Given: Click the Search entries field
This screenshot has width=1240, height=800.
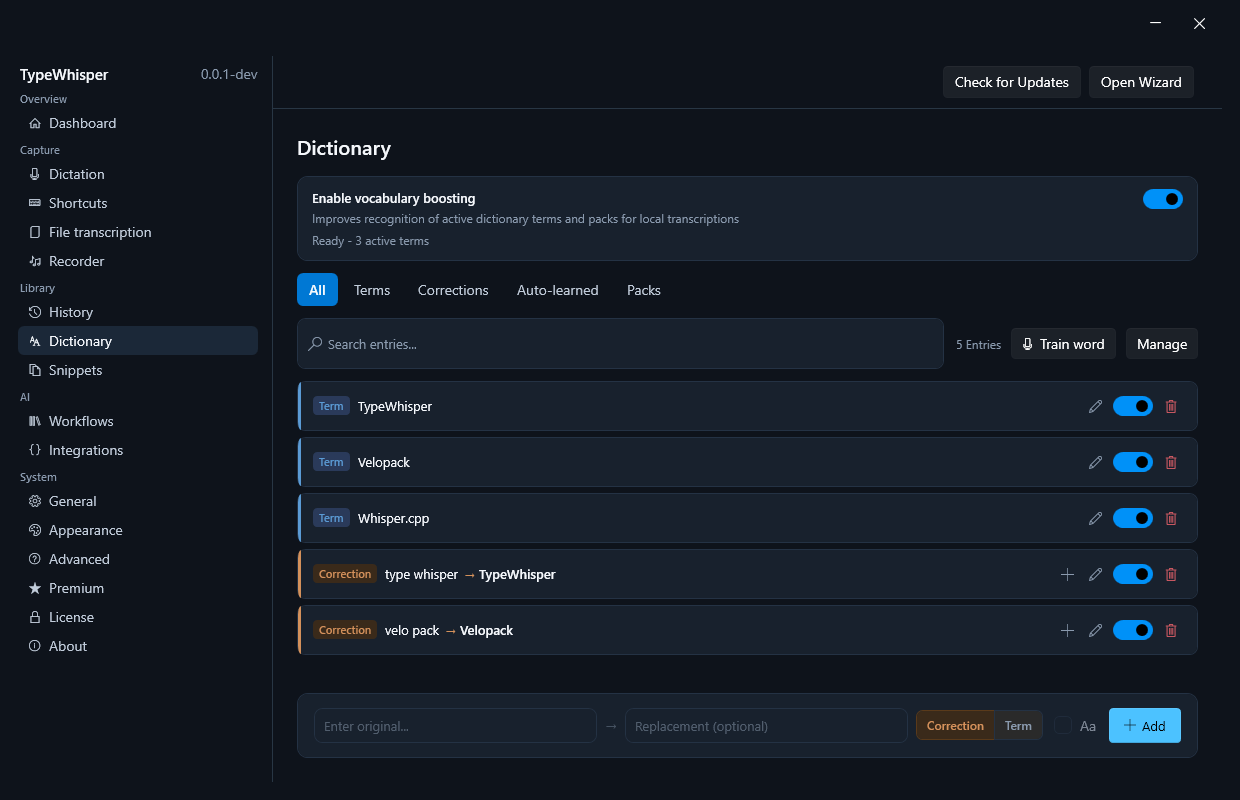Looking at the screenshot, I should (620, 344).
